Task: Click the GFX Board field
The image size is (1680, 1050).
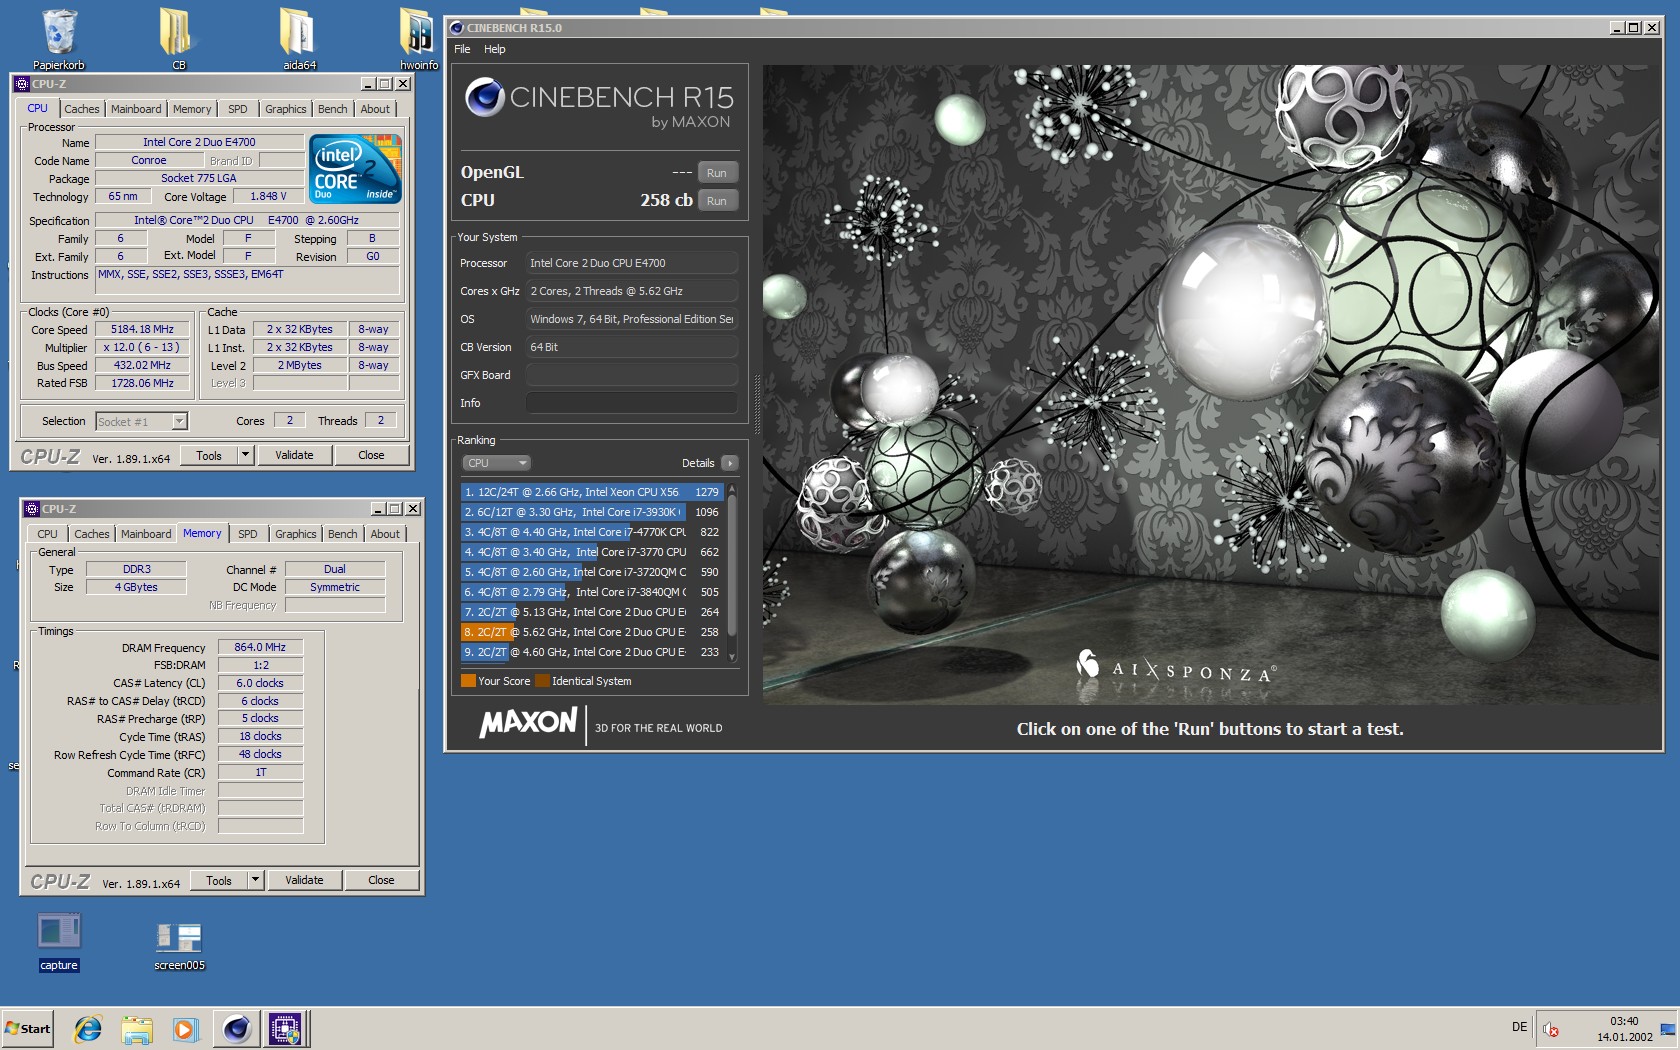Action: 631,375
